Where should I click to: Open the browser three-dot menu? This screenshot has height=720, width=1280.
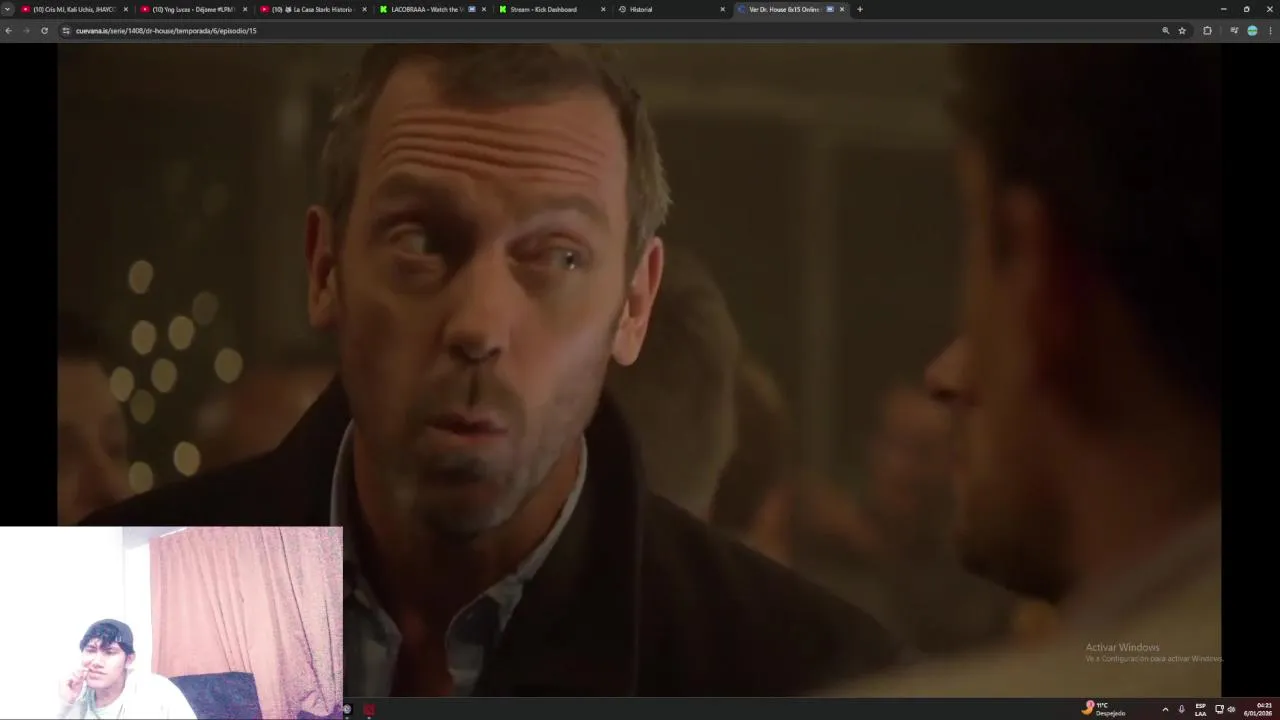[1270, 31]
